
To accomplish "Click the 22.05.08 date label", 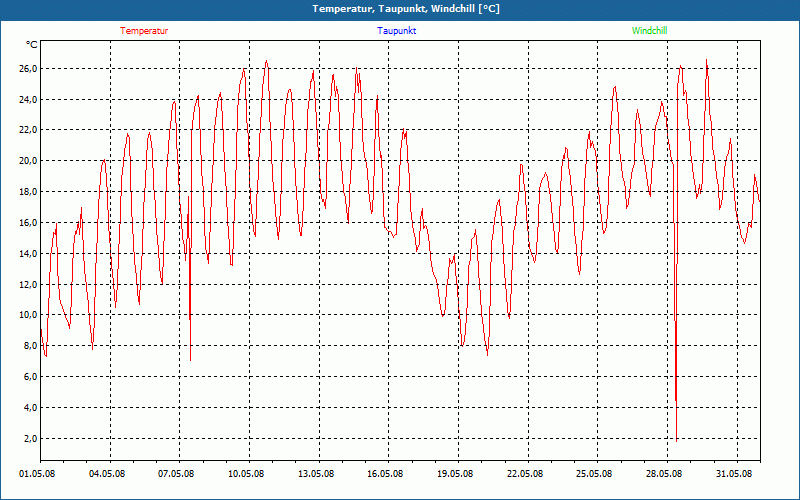I will [525, 473].
